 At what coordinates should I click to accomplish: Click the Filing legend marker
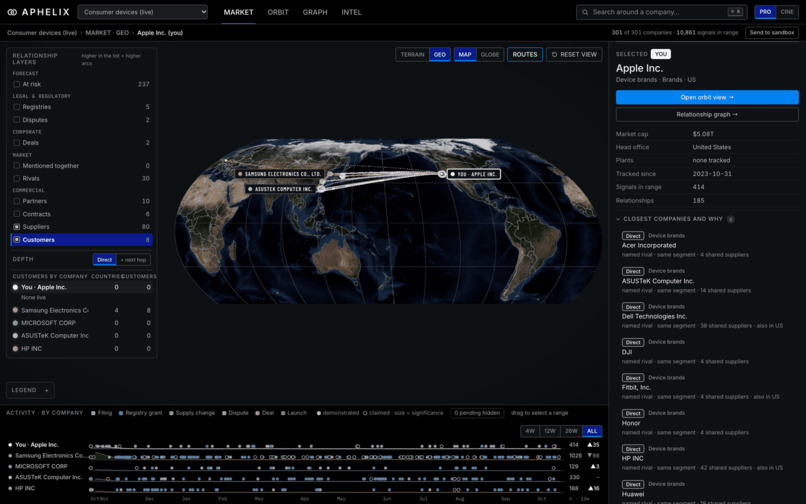pyautogui.click(x=93, y=413)
